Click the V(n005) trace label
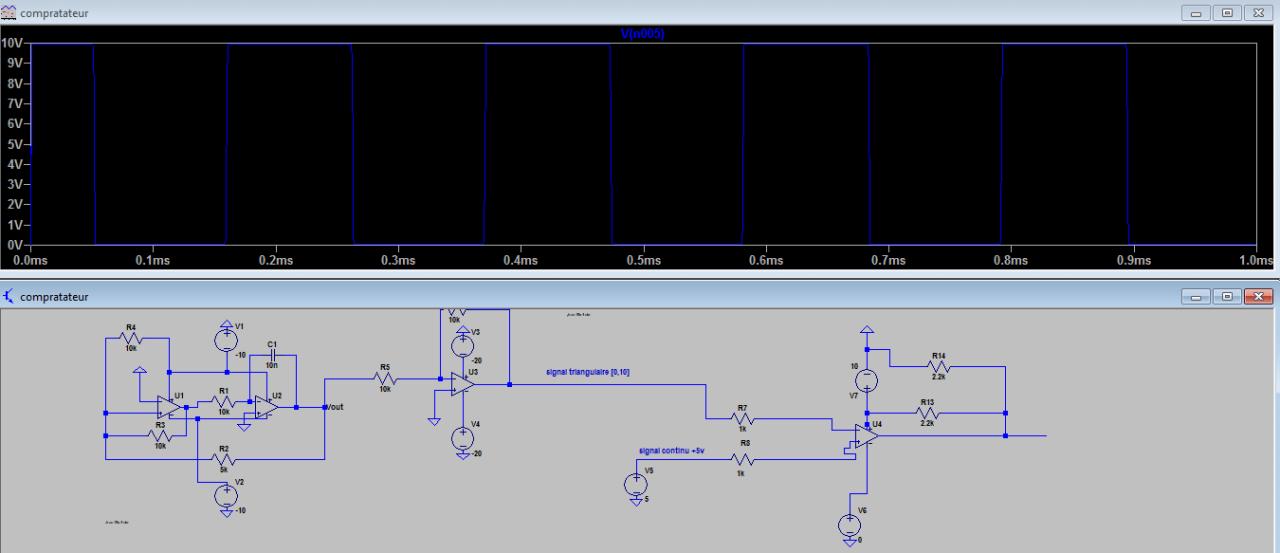Image resolution: width=1280 pixels, height=553 pixels. pos(643,36)
